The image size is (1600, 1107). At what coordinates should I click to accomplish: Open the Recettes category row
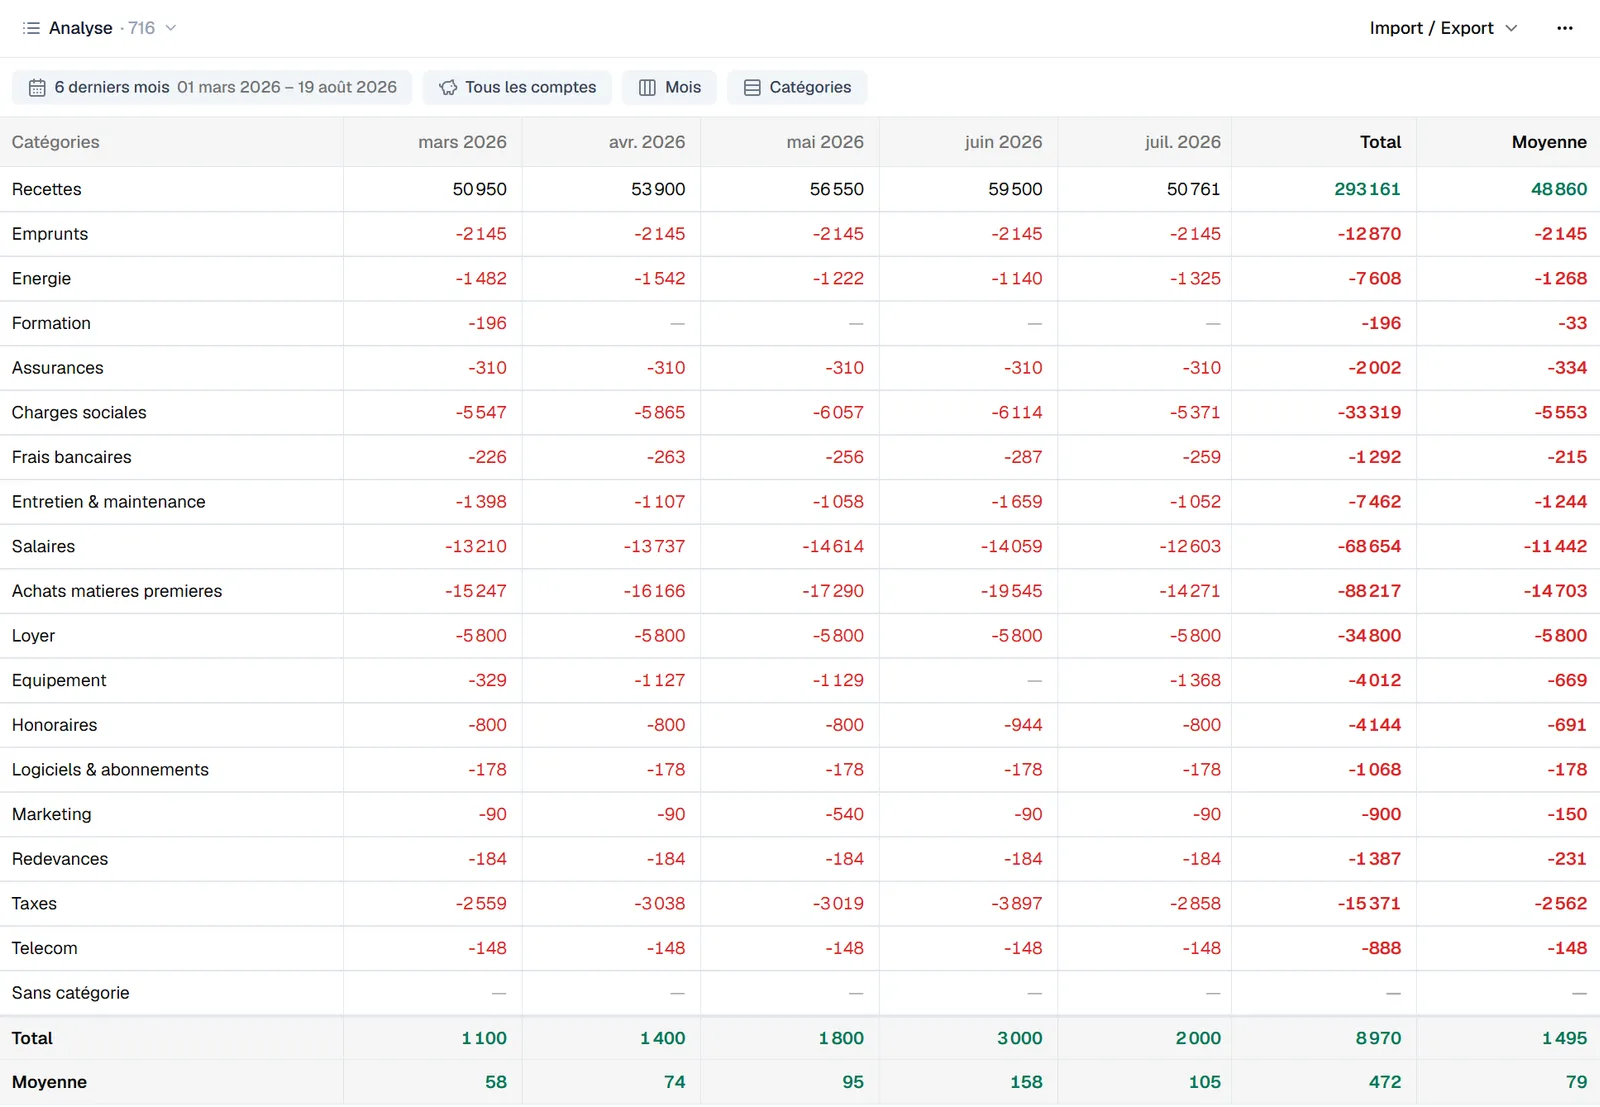pos(800,189)
